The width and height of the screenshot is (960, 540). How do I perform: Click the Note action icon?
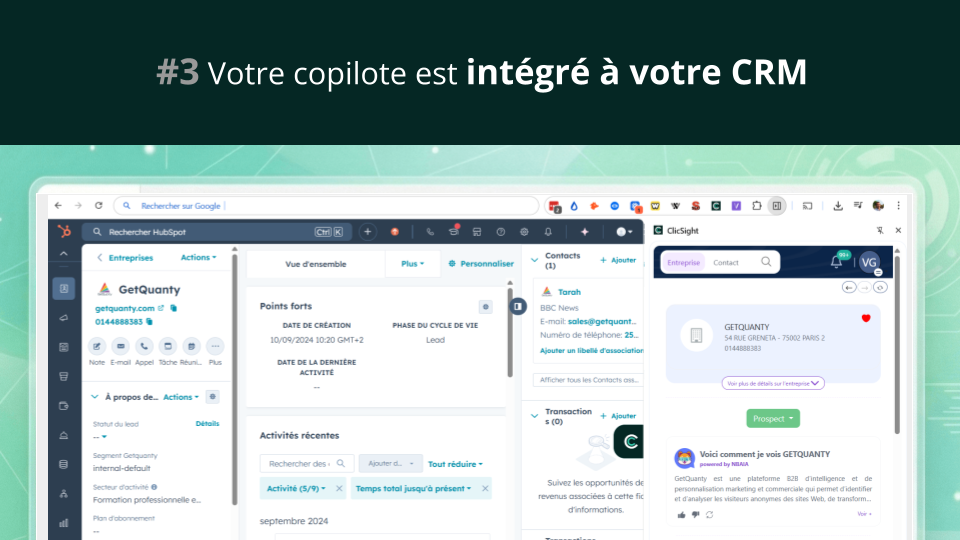click(x=97, y=347)
